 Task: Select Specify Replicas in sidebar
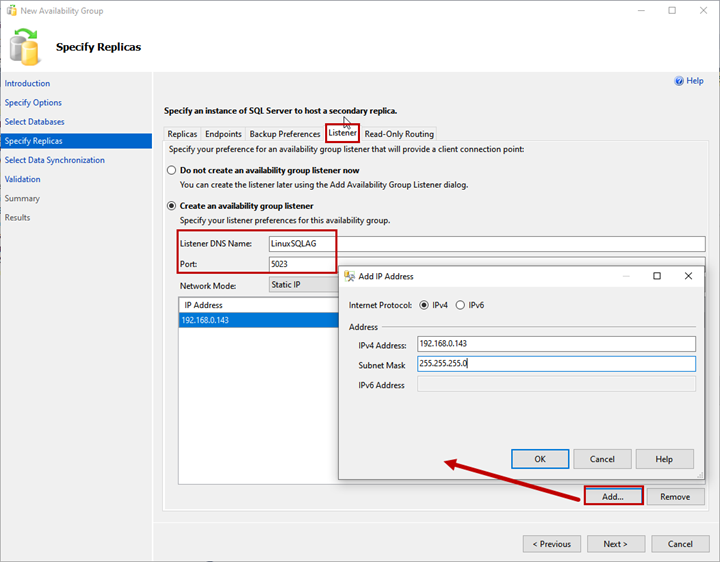(76, 141)
